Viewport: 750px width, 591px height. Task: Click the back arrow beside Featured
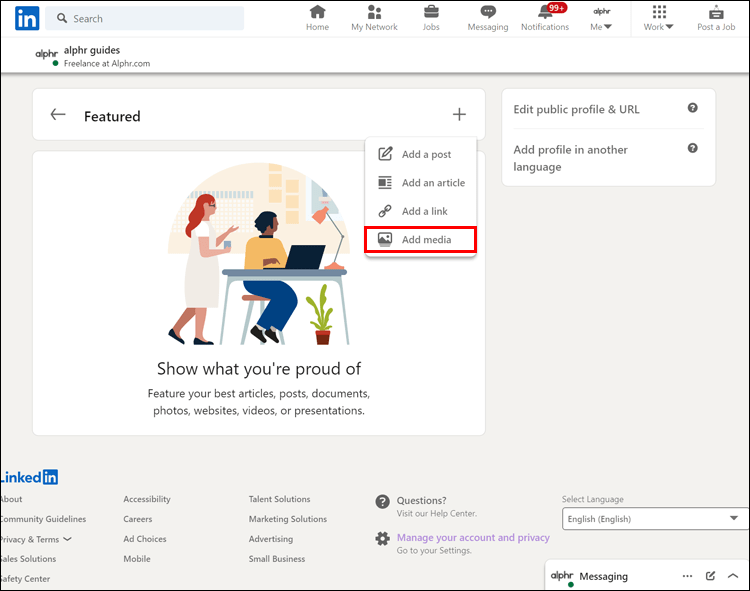tap(58, 115)
